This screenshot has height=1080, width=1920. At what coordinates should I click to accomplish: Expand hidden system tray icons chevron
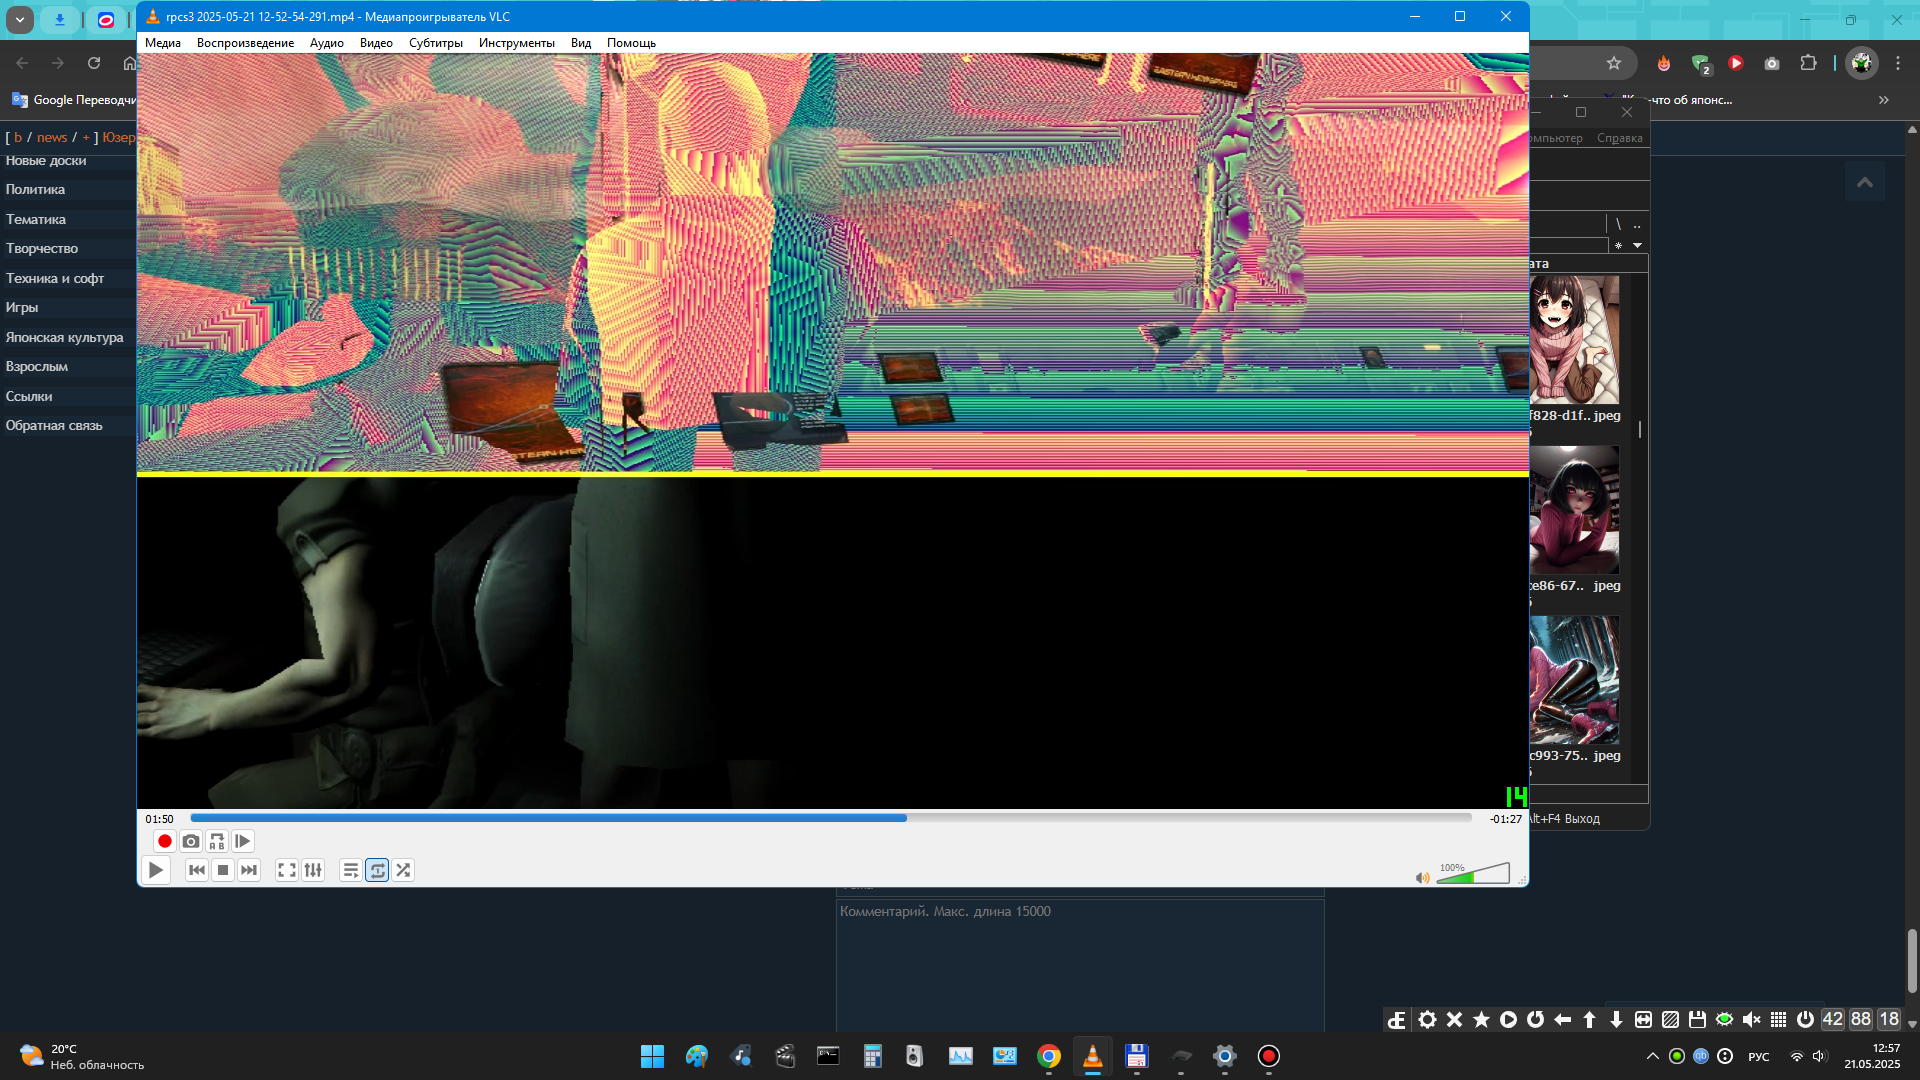(1652, 1056)
